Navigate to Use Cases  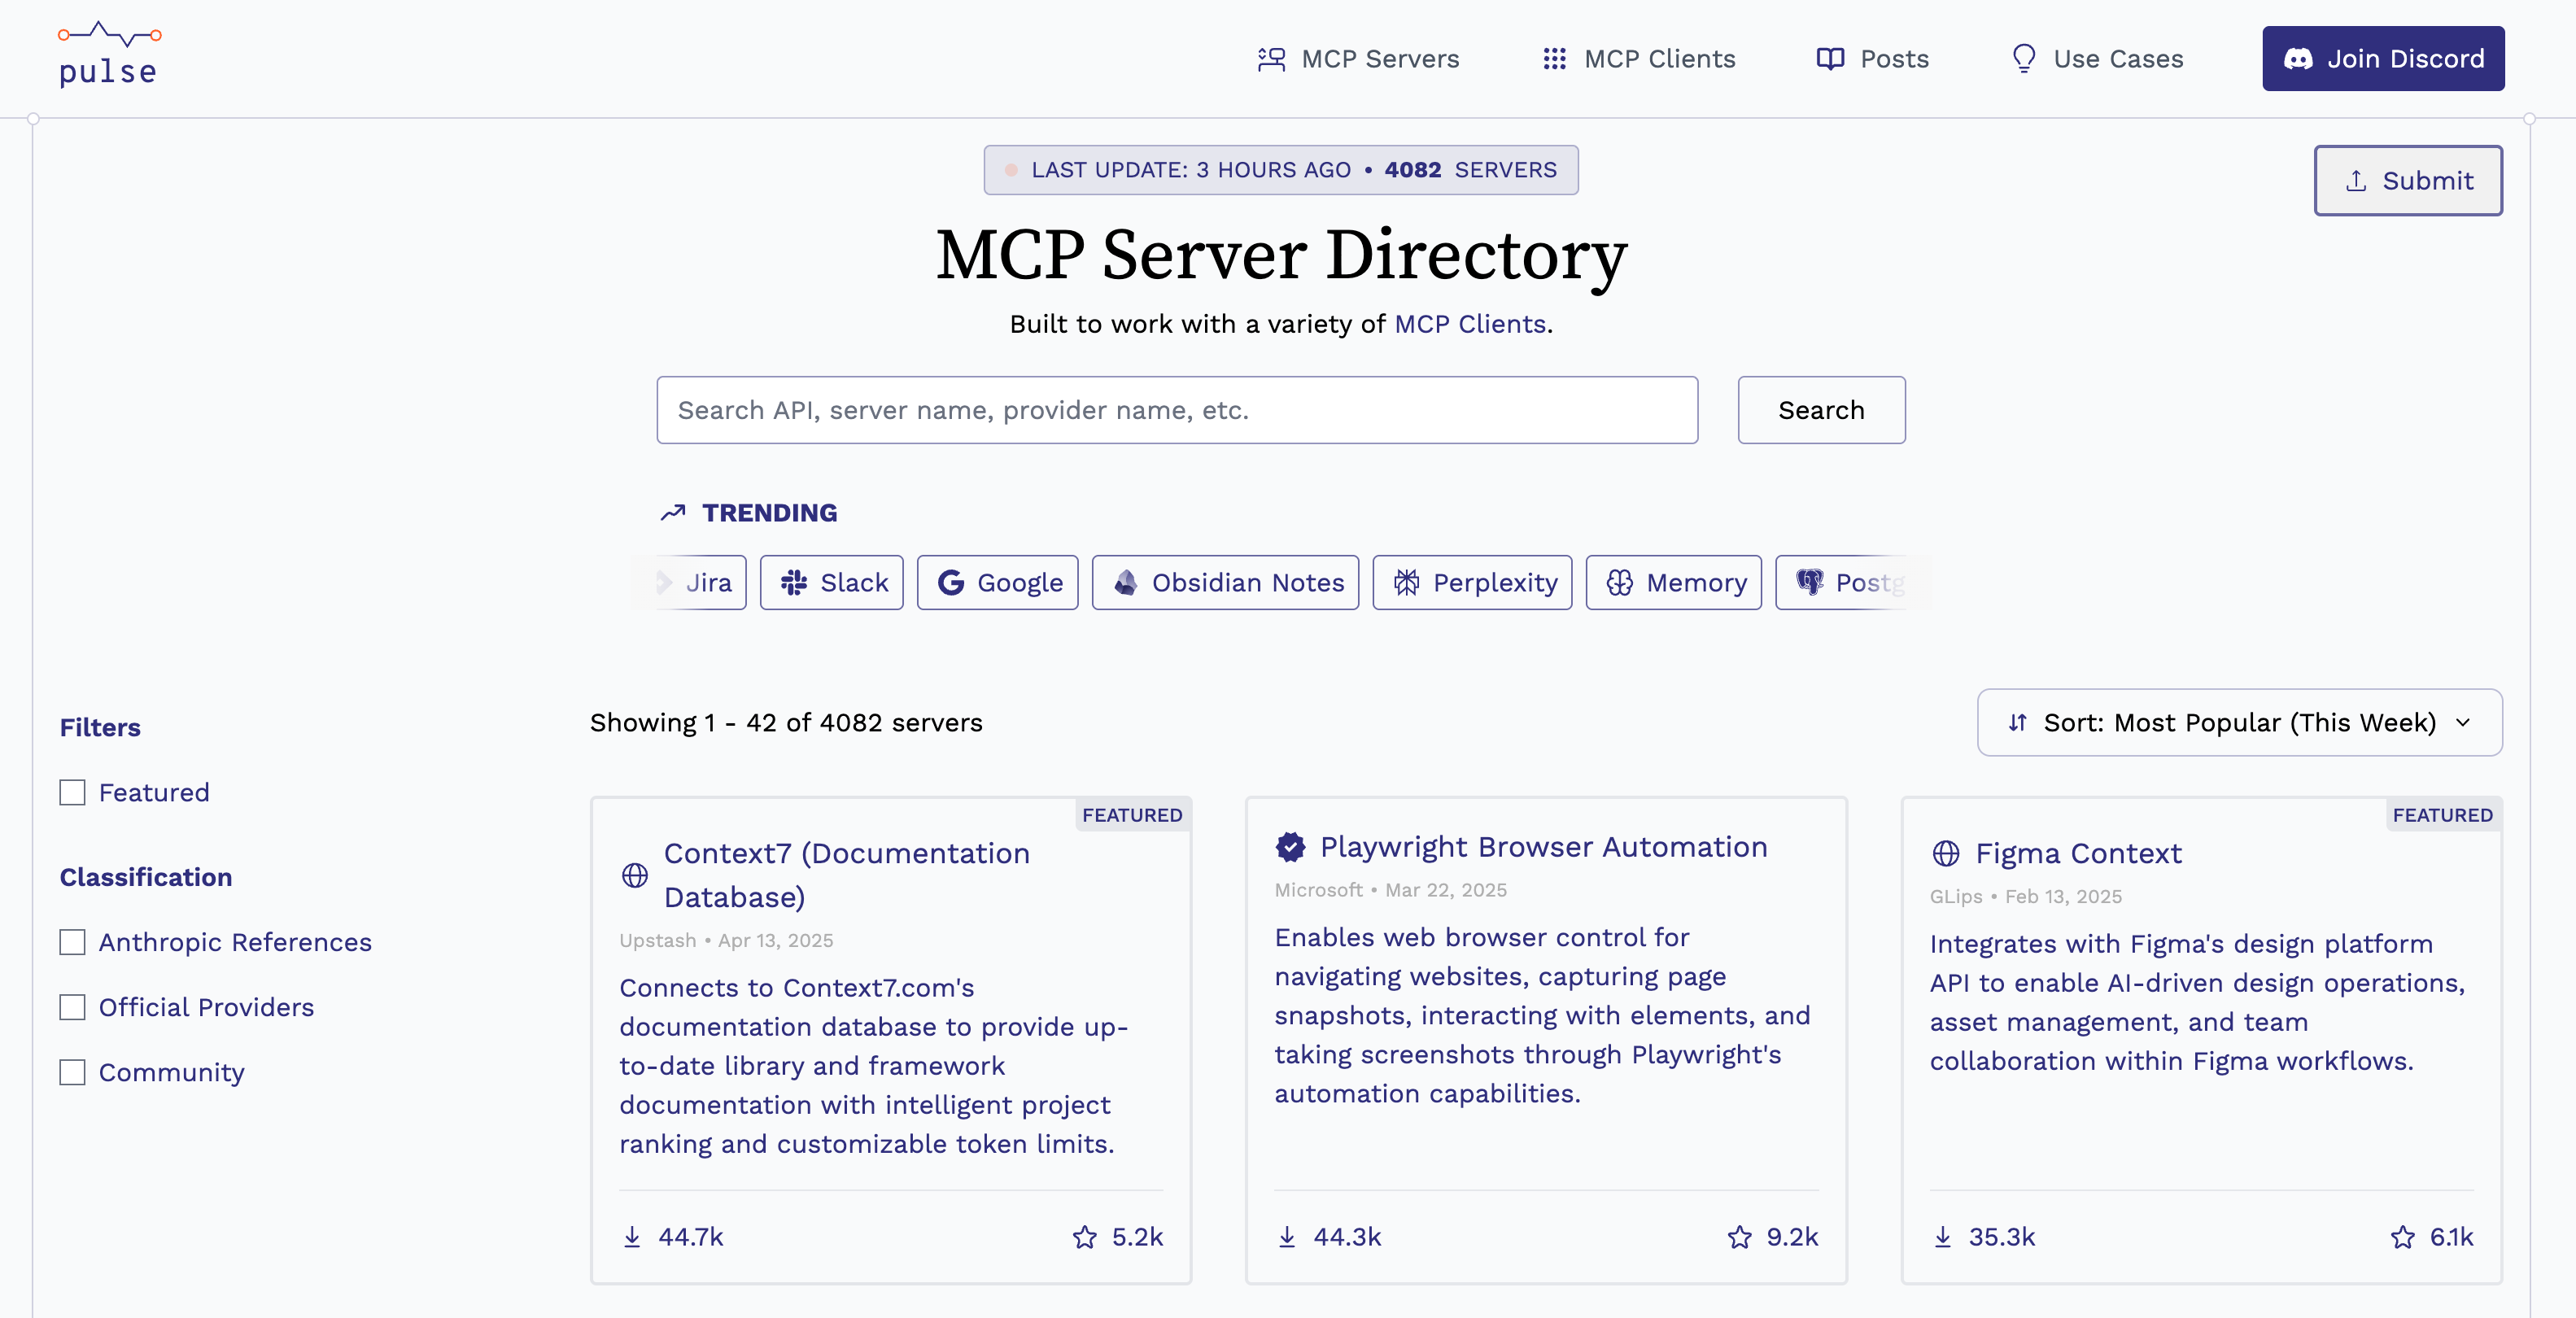2097,59
